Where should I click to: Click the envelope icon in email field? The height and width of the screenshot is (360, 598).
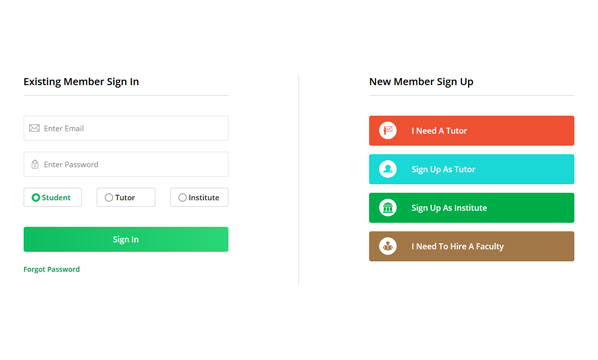[x=34, y=128]
